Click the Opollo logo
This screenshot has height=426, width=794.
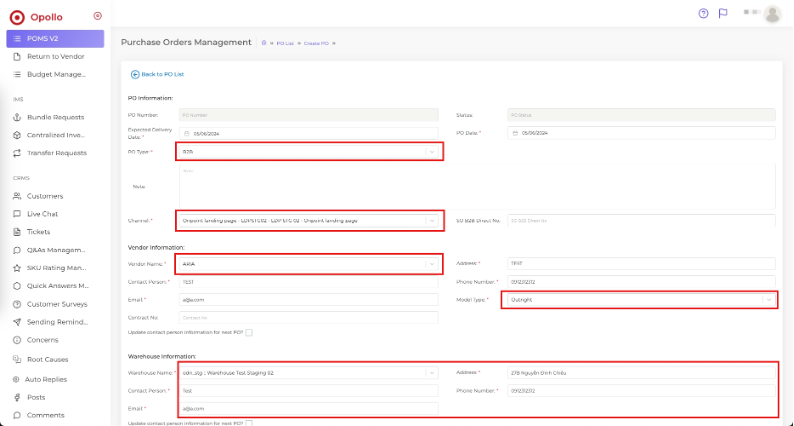(36, 17)
